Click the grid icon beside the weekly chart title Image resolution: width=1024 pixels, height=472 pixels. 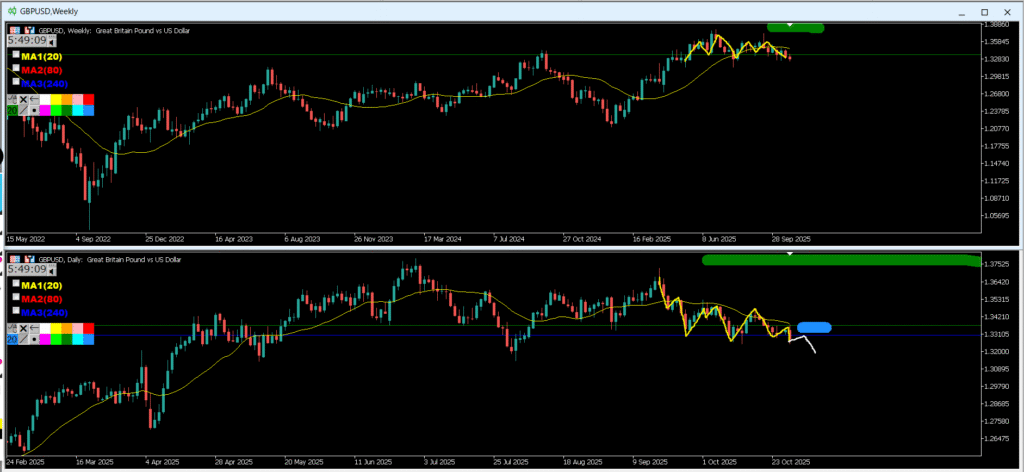15,31
